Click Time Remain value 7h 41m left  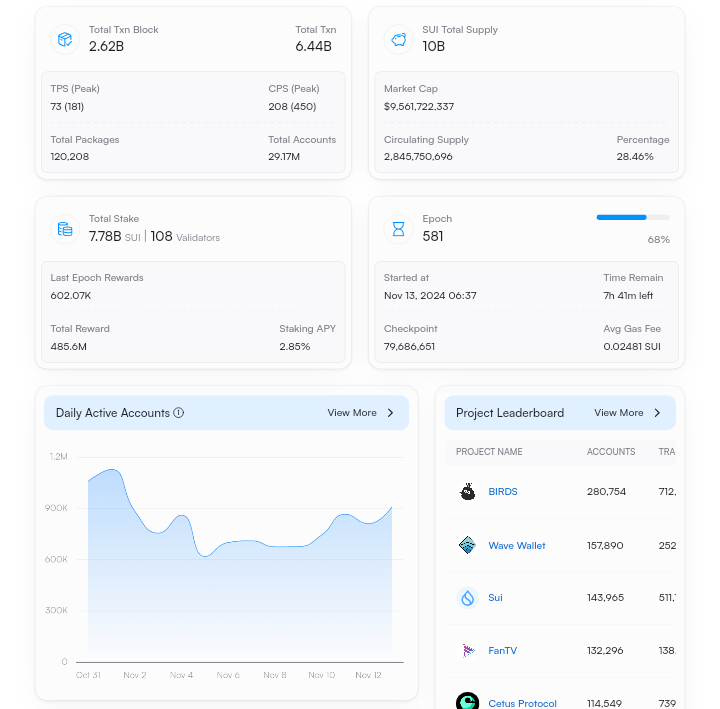[628, 296]
